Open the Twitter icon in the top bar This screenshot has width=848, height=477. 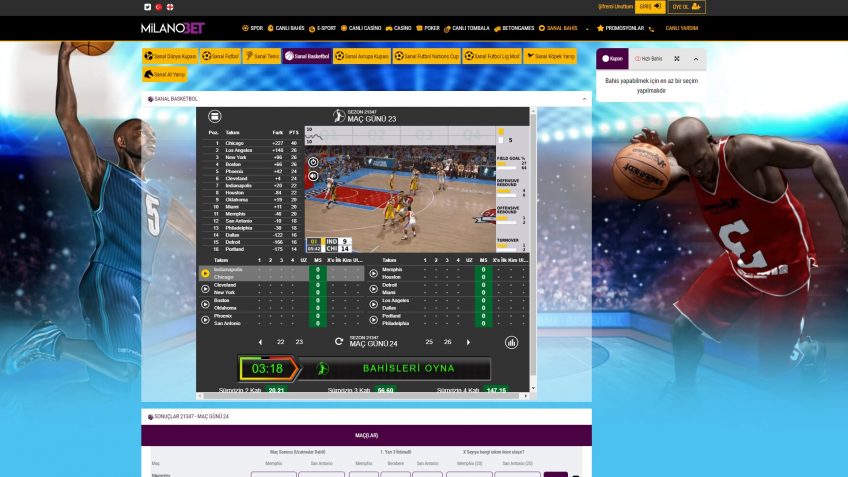click(x=148, y=7)
